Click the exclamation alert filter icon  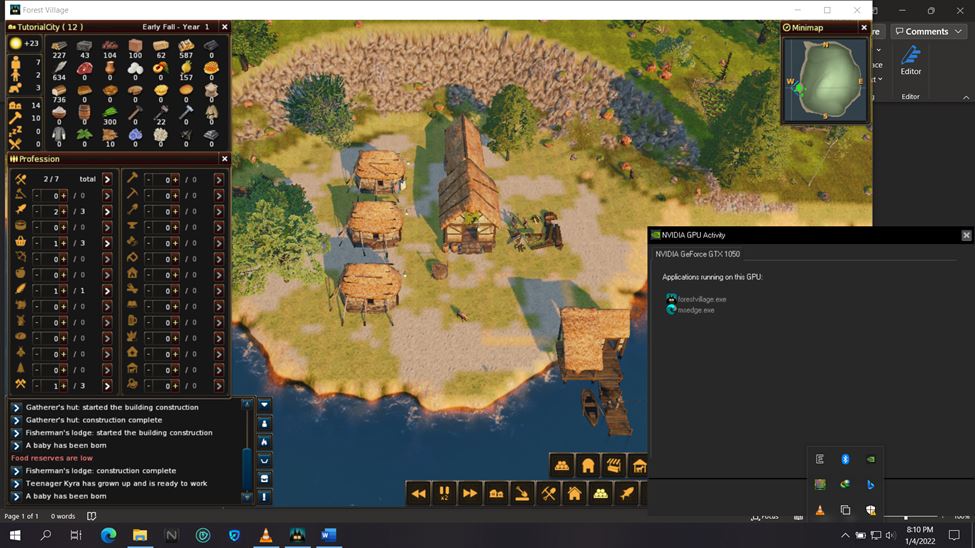[x=264, y=496]
